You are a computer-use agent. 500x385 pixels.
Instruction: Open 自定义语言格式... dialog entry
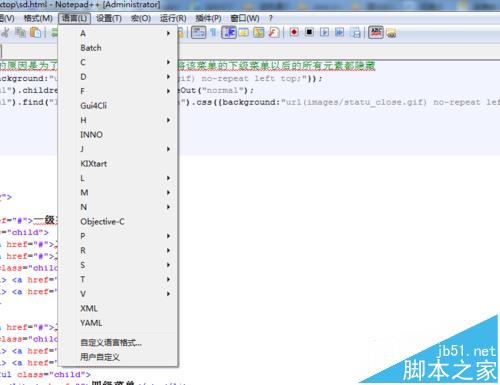[118, 343]
